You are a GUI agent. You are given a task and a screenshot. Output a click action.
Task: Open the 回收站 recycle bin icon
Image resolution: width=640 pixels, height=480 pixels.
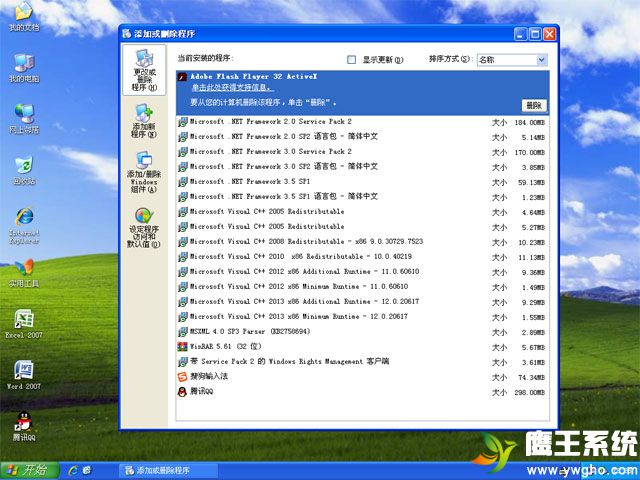[24, 170]
